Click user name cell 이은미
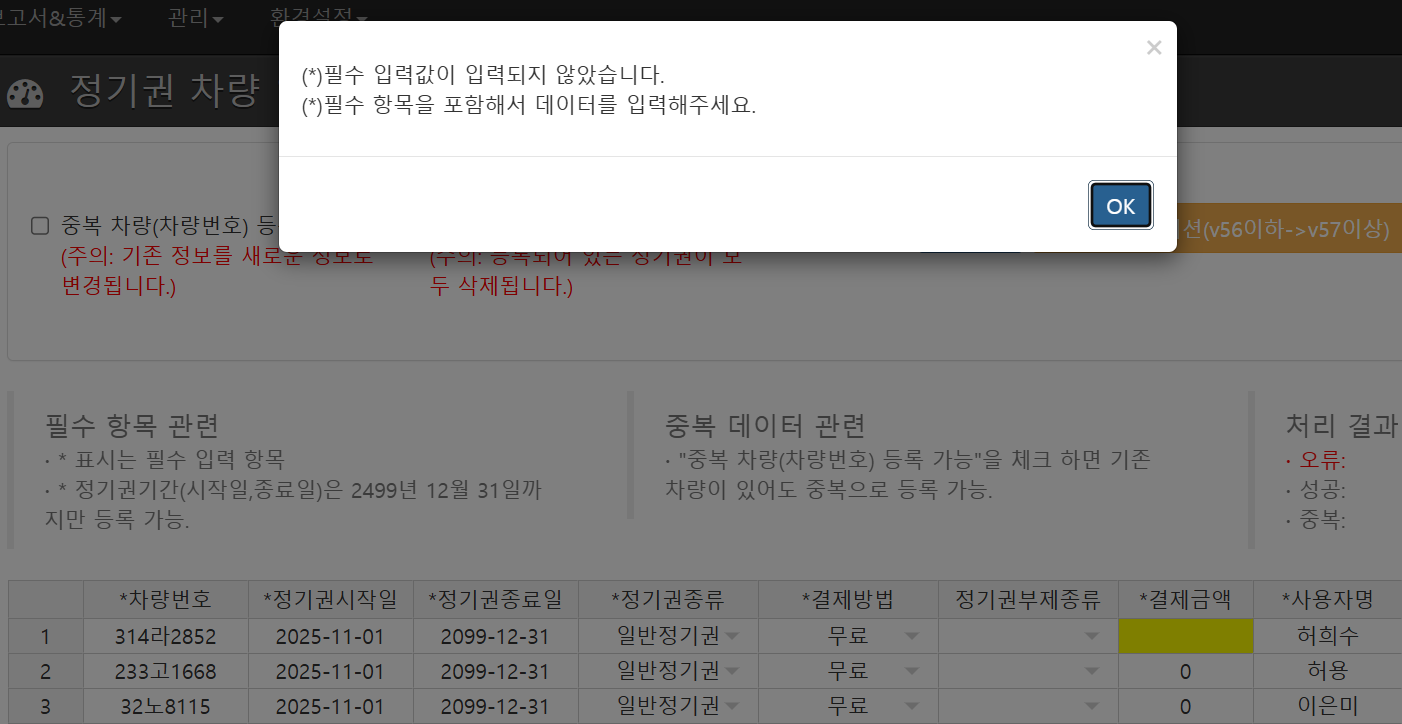The width and height of the screenshot is (1402, 724). [1328, 706]
